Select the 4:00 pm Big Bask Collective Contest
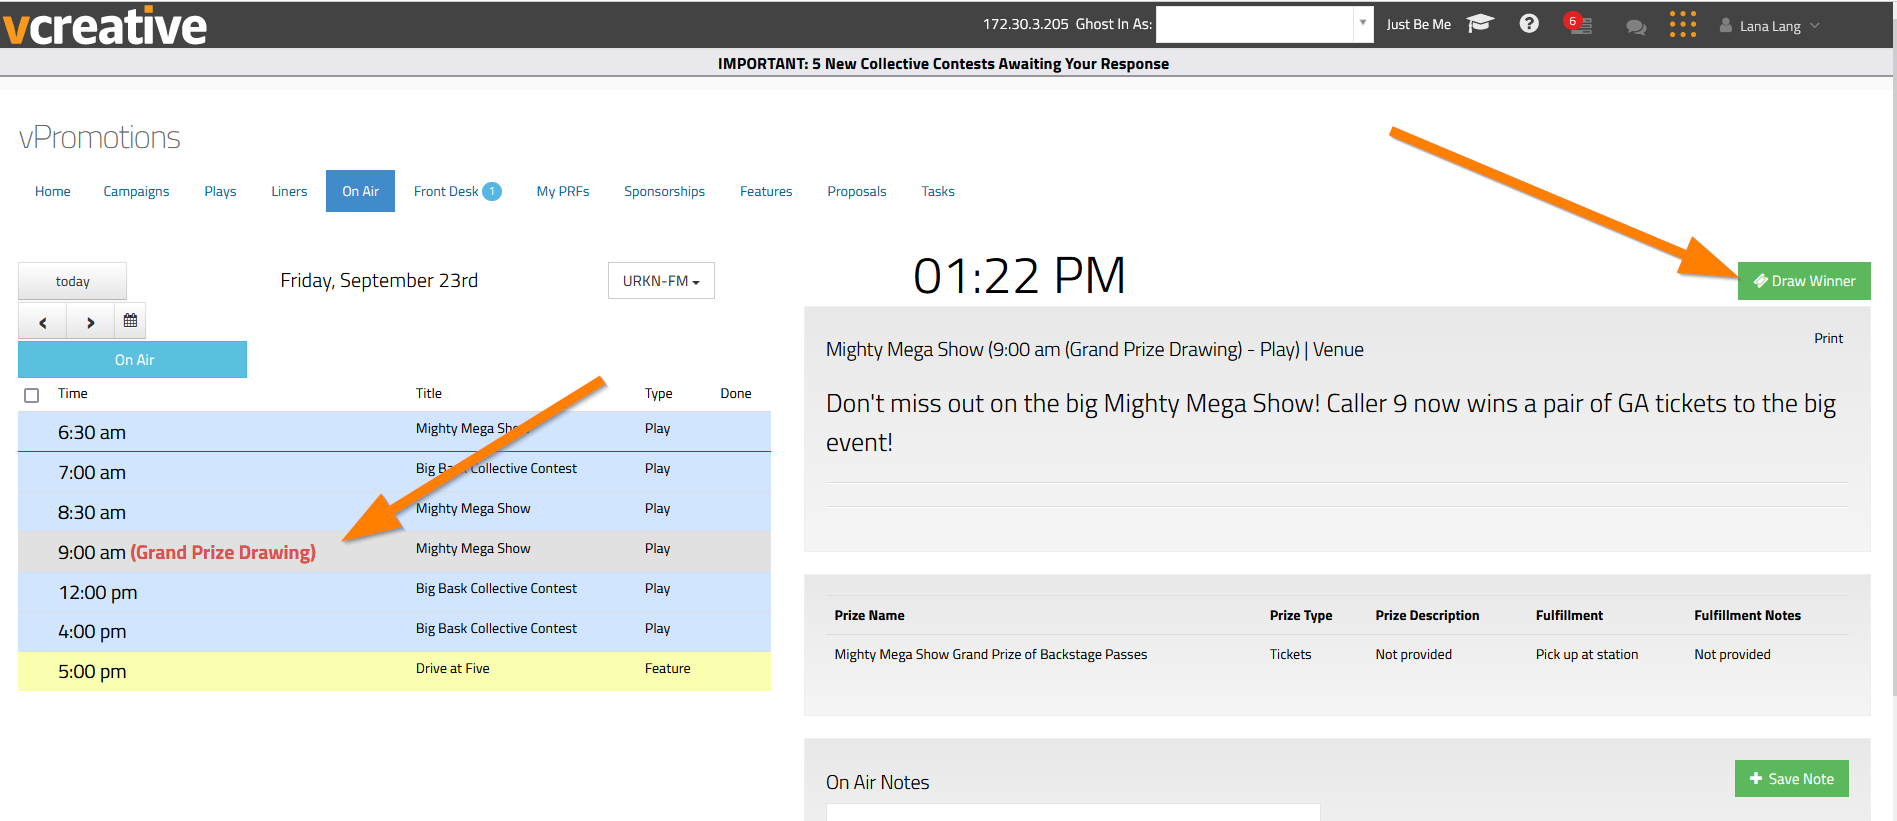This screenshot has height=821, width=1897. click(x=394, y=632)
